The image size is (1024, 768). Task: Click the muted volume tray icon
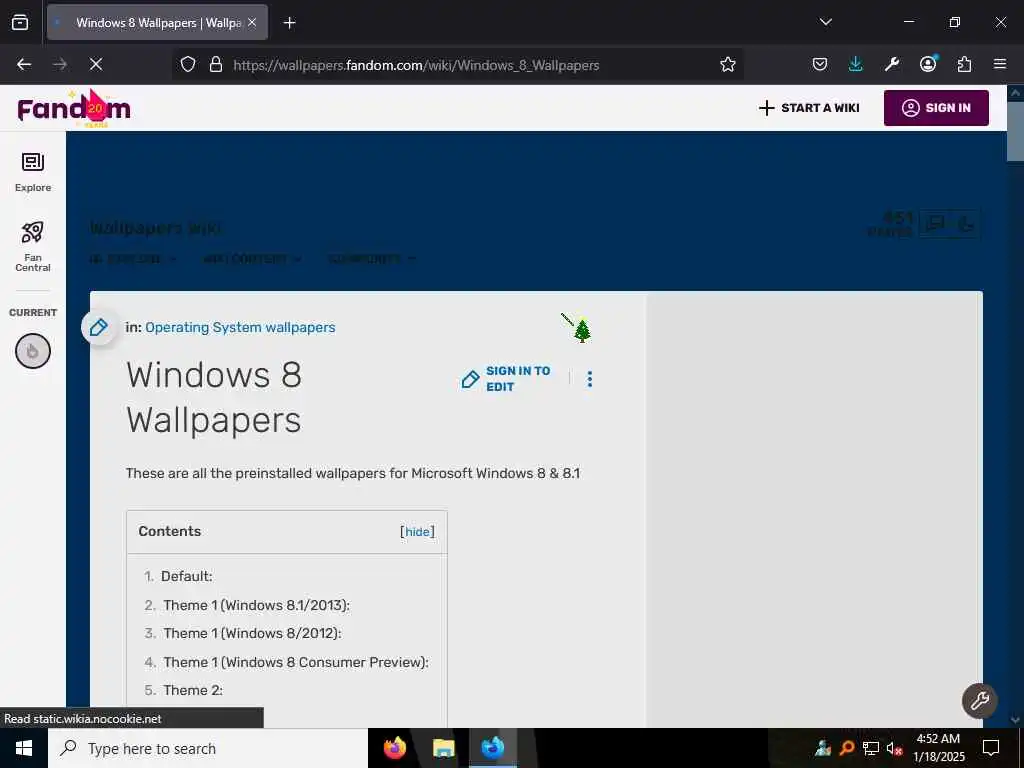tap(895, 748)
